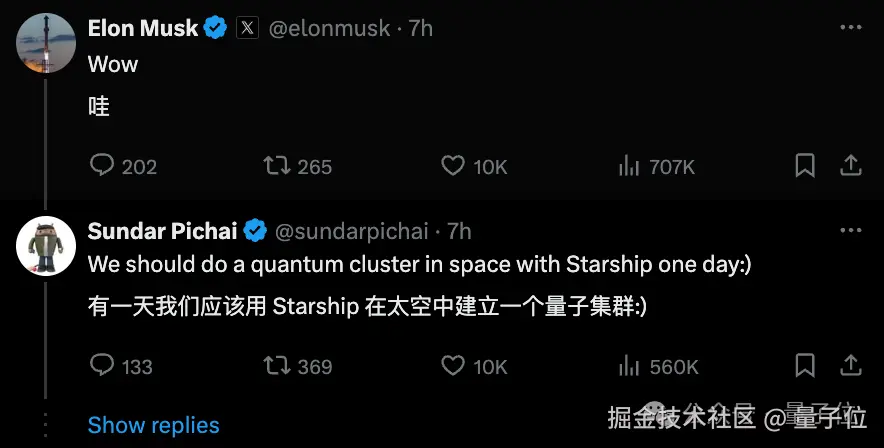The width and height of the screenshot is (884, 448).
Task: Open more options on Sundar Pichai's tweet
Action: point(850,231)
